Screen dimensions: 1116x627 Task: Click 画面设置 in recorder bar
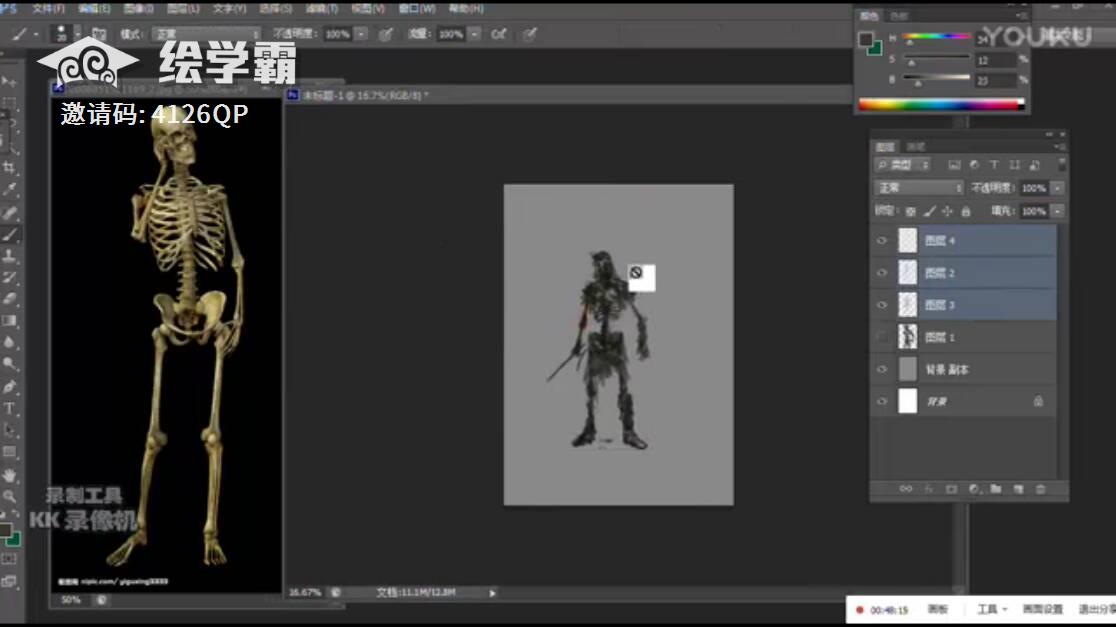pyautogui.click(x=1043, y=609)
